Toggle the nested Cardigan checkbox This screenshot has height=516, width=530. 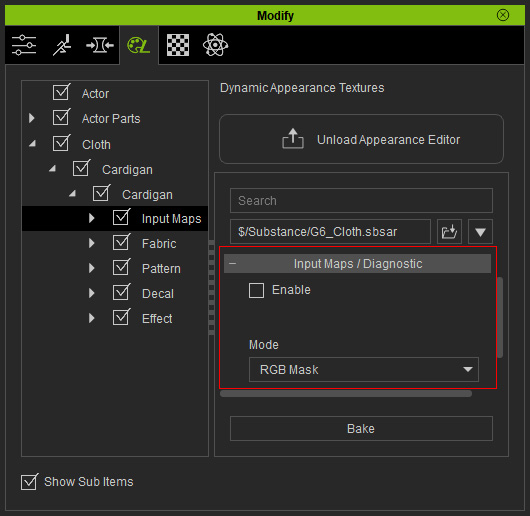coord(101,193)
